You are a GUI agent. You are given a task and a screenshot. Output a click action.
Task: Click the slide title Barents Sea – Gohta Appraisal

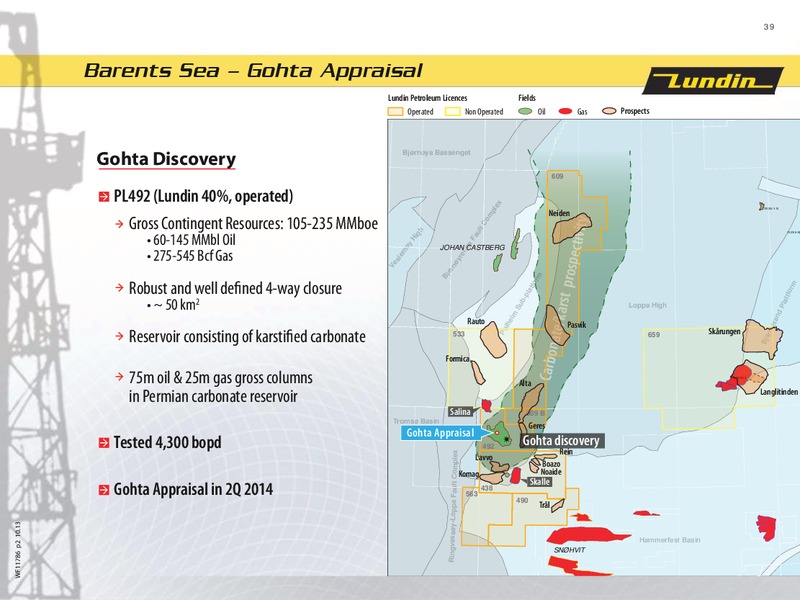pyautogui.click(x=254, y=70)
